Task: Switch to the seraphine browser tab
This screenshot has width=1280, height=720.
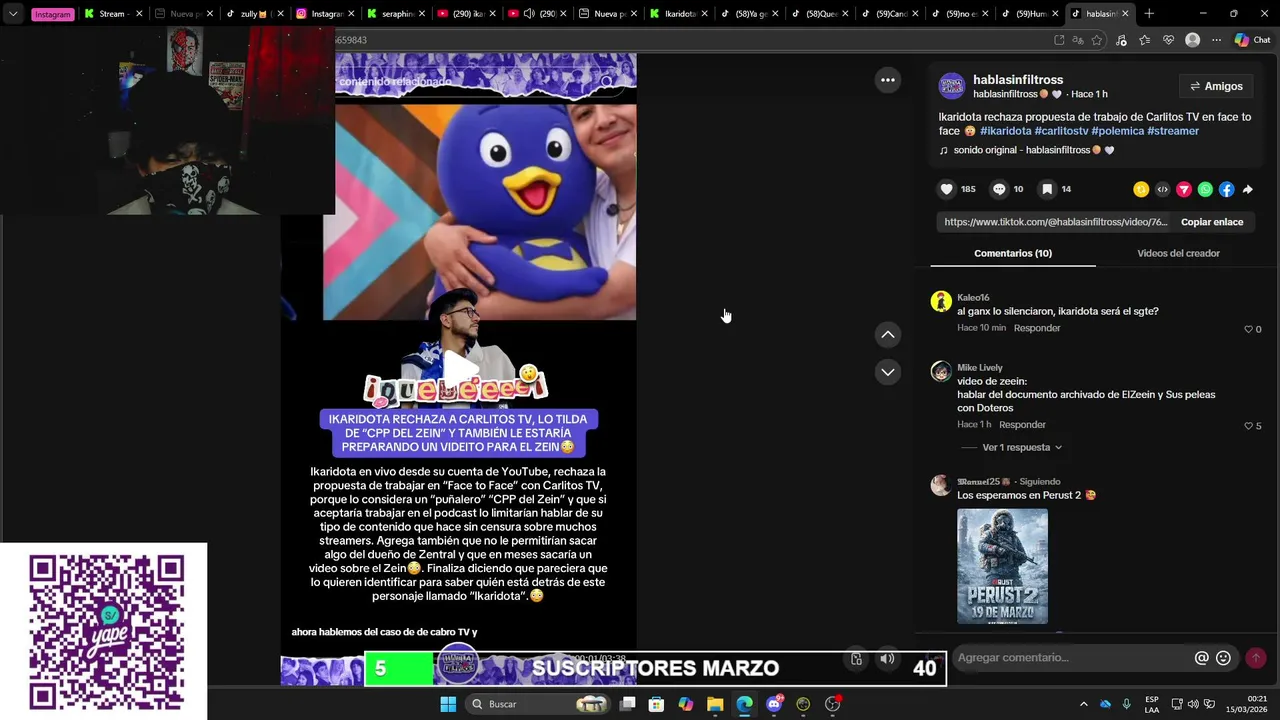Action: (396, 14)
